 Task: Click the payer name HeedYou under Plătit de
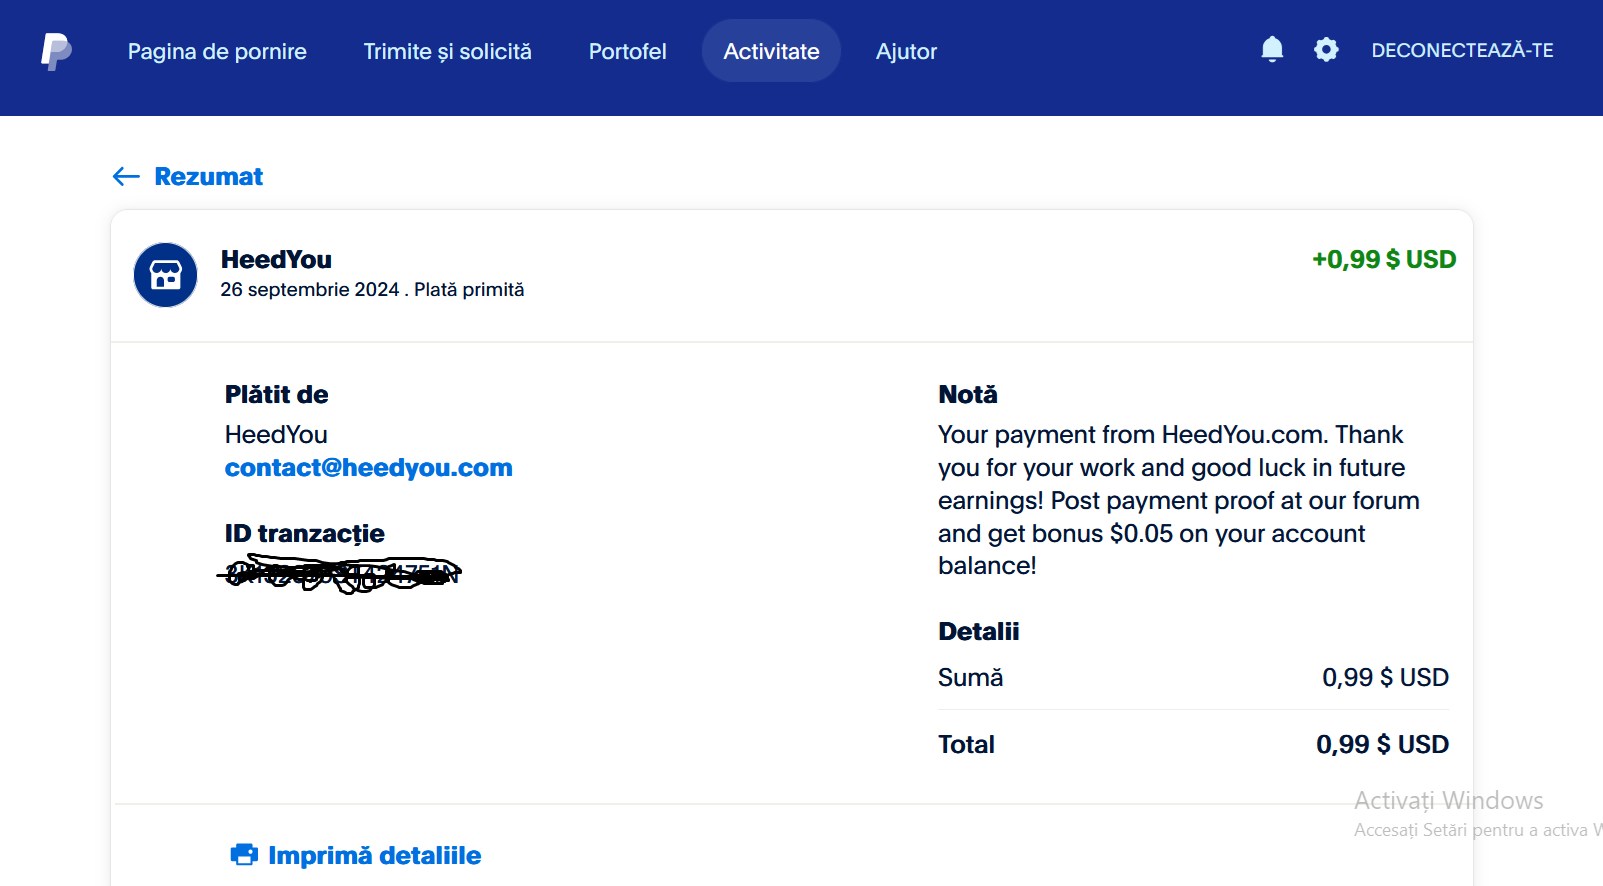click(x=276, y=435)
